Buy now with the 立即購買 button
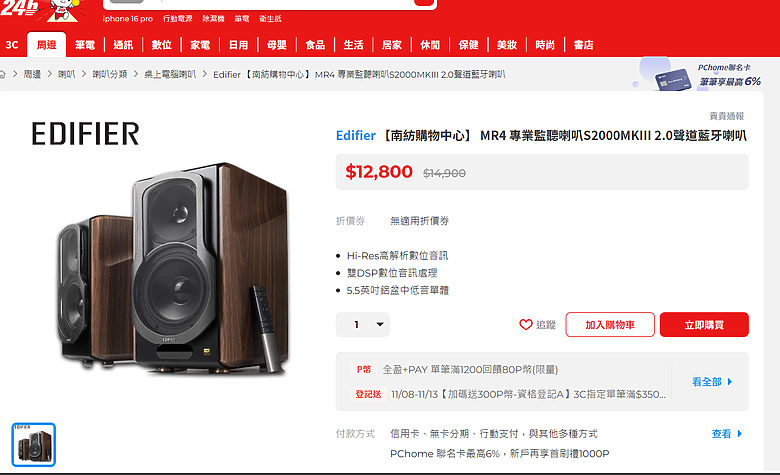This screenshot has height=475, width=780. [704, 325]
